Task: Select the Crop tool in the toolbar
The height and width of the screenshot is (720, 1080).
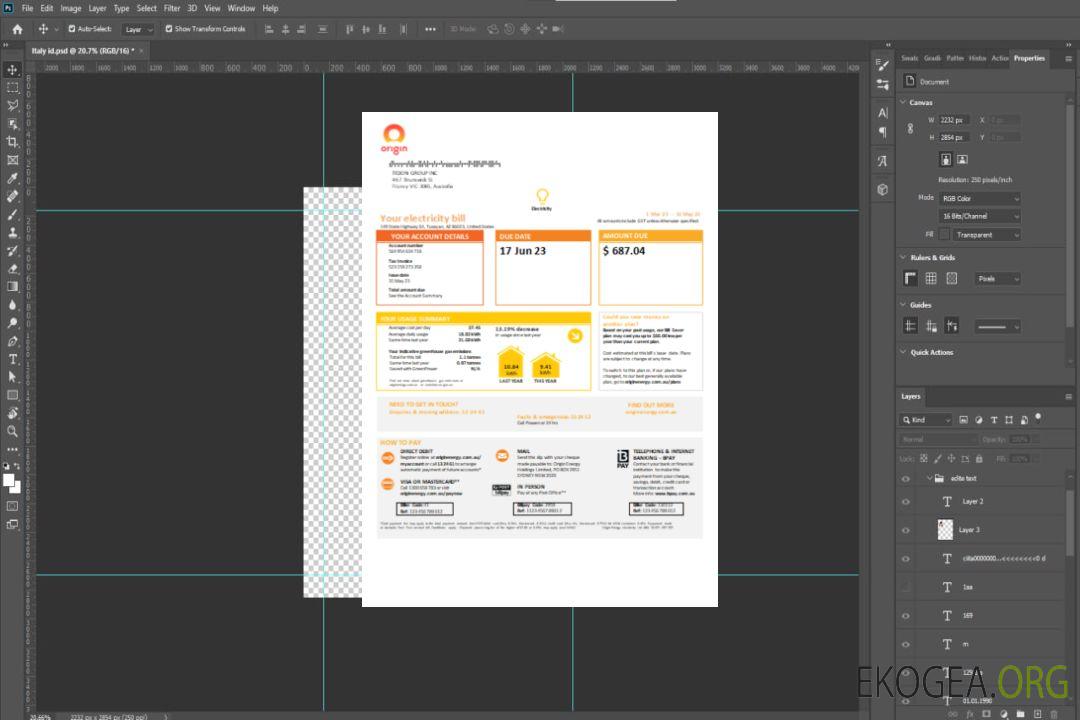Action: point(12,141)
